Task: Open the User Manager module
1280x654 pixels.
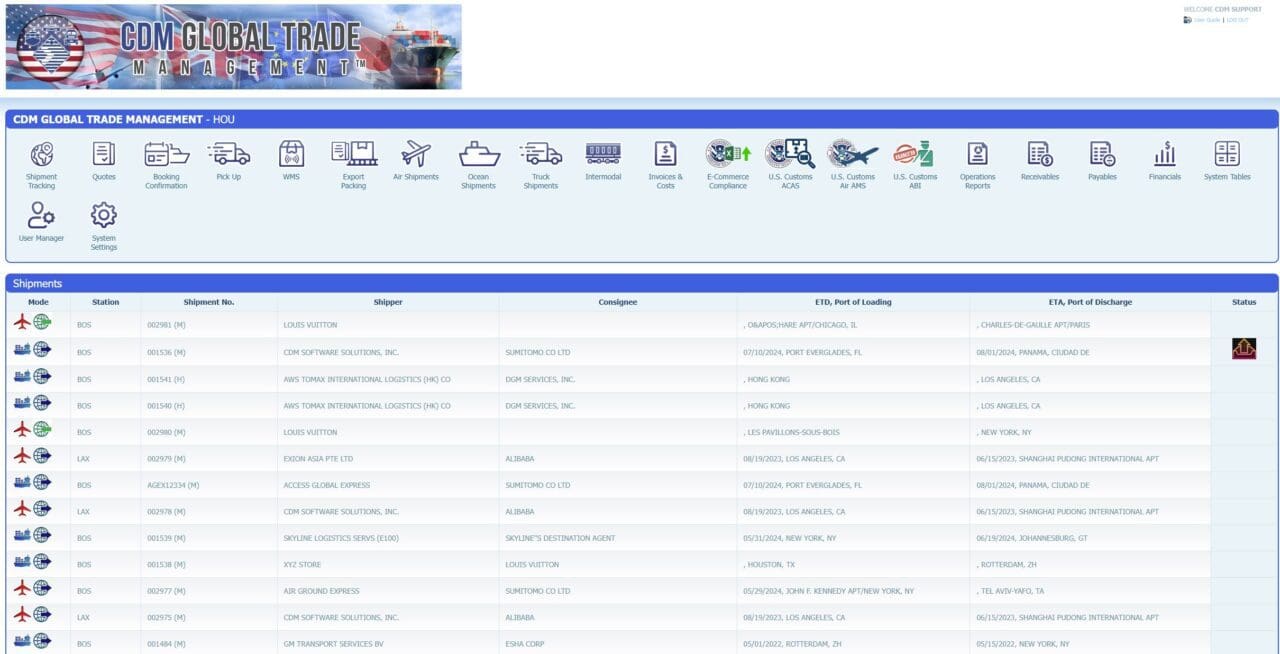Action: [41, 222]
